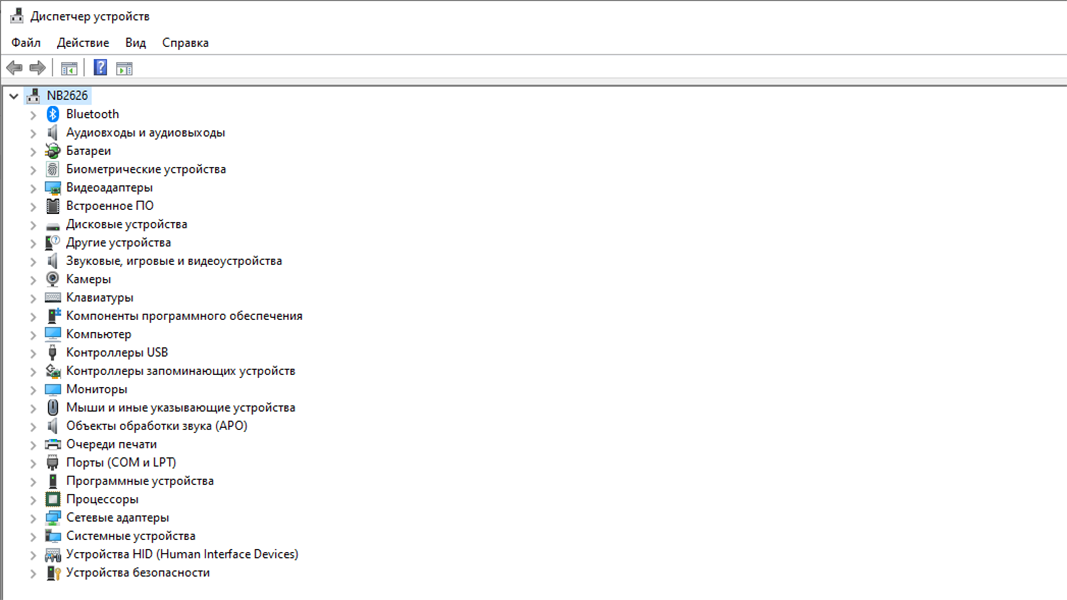Open the Файл menu
Image resolution: width=1067 pixels, height=600 pixels.
pos(26,43)
